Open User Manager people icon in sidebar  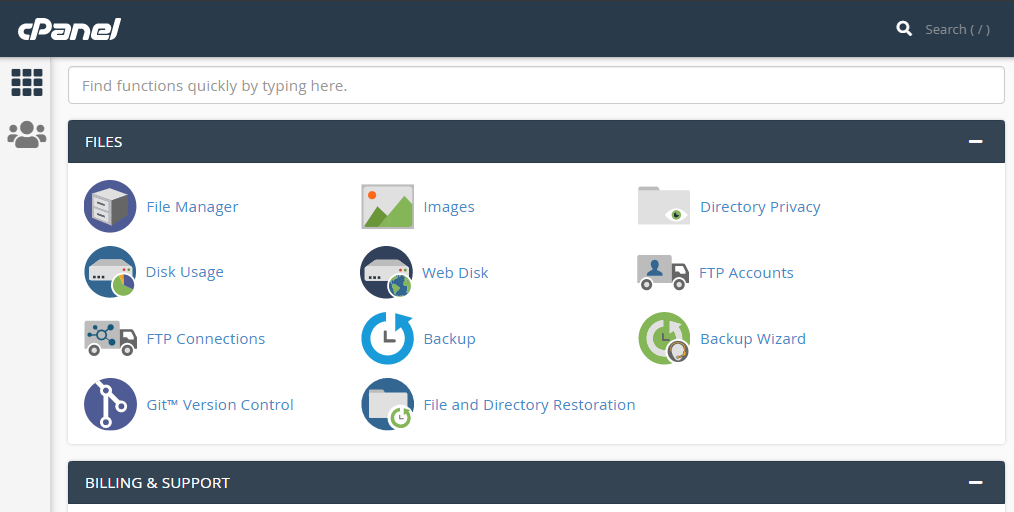click(27, 134)
